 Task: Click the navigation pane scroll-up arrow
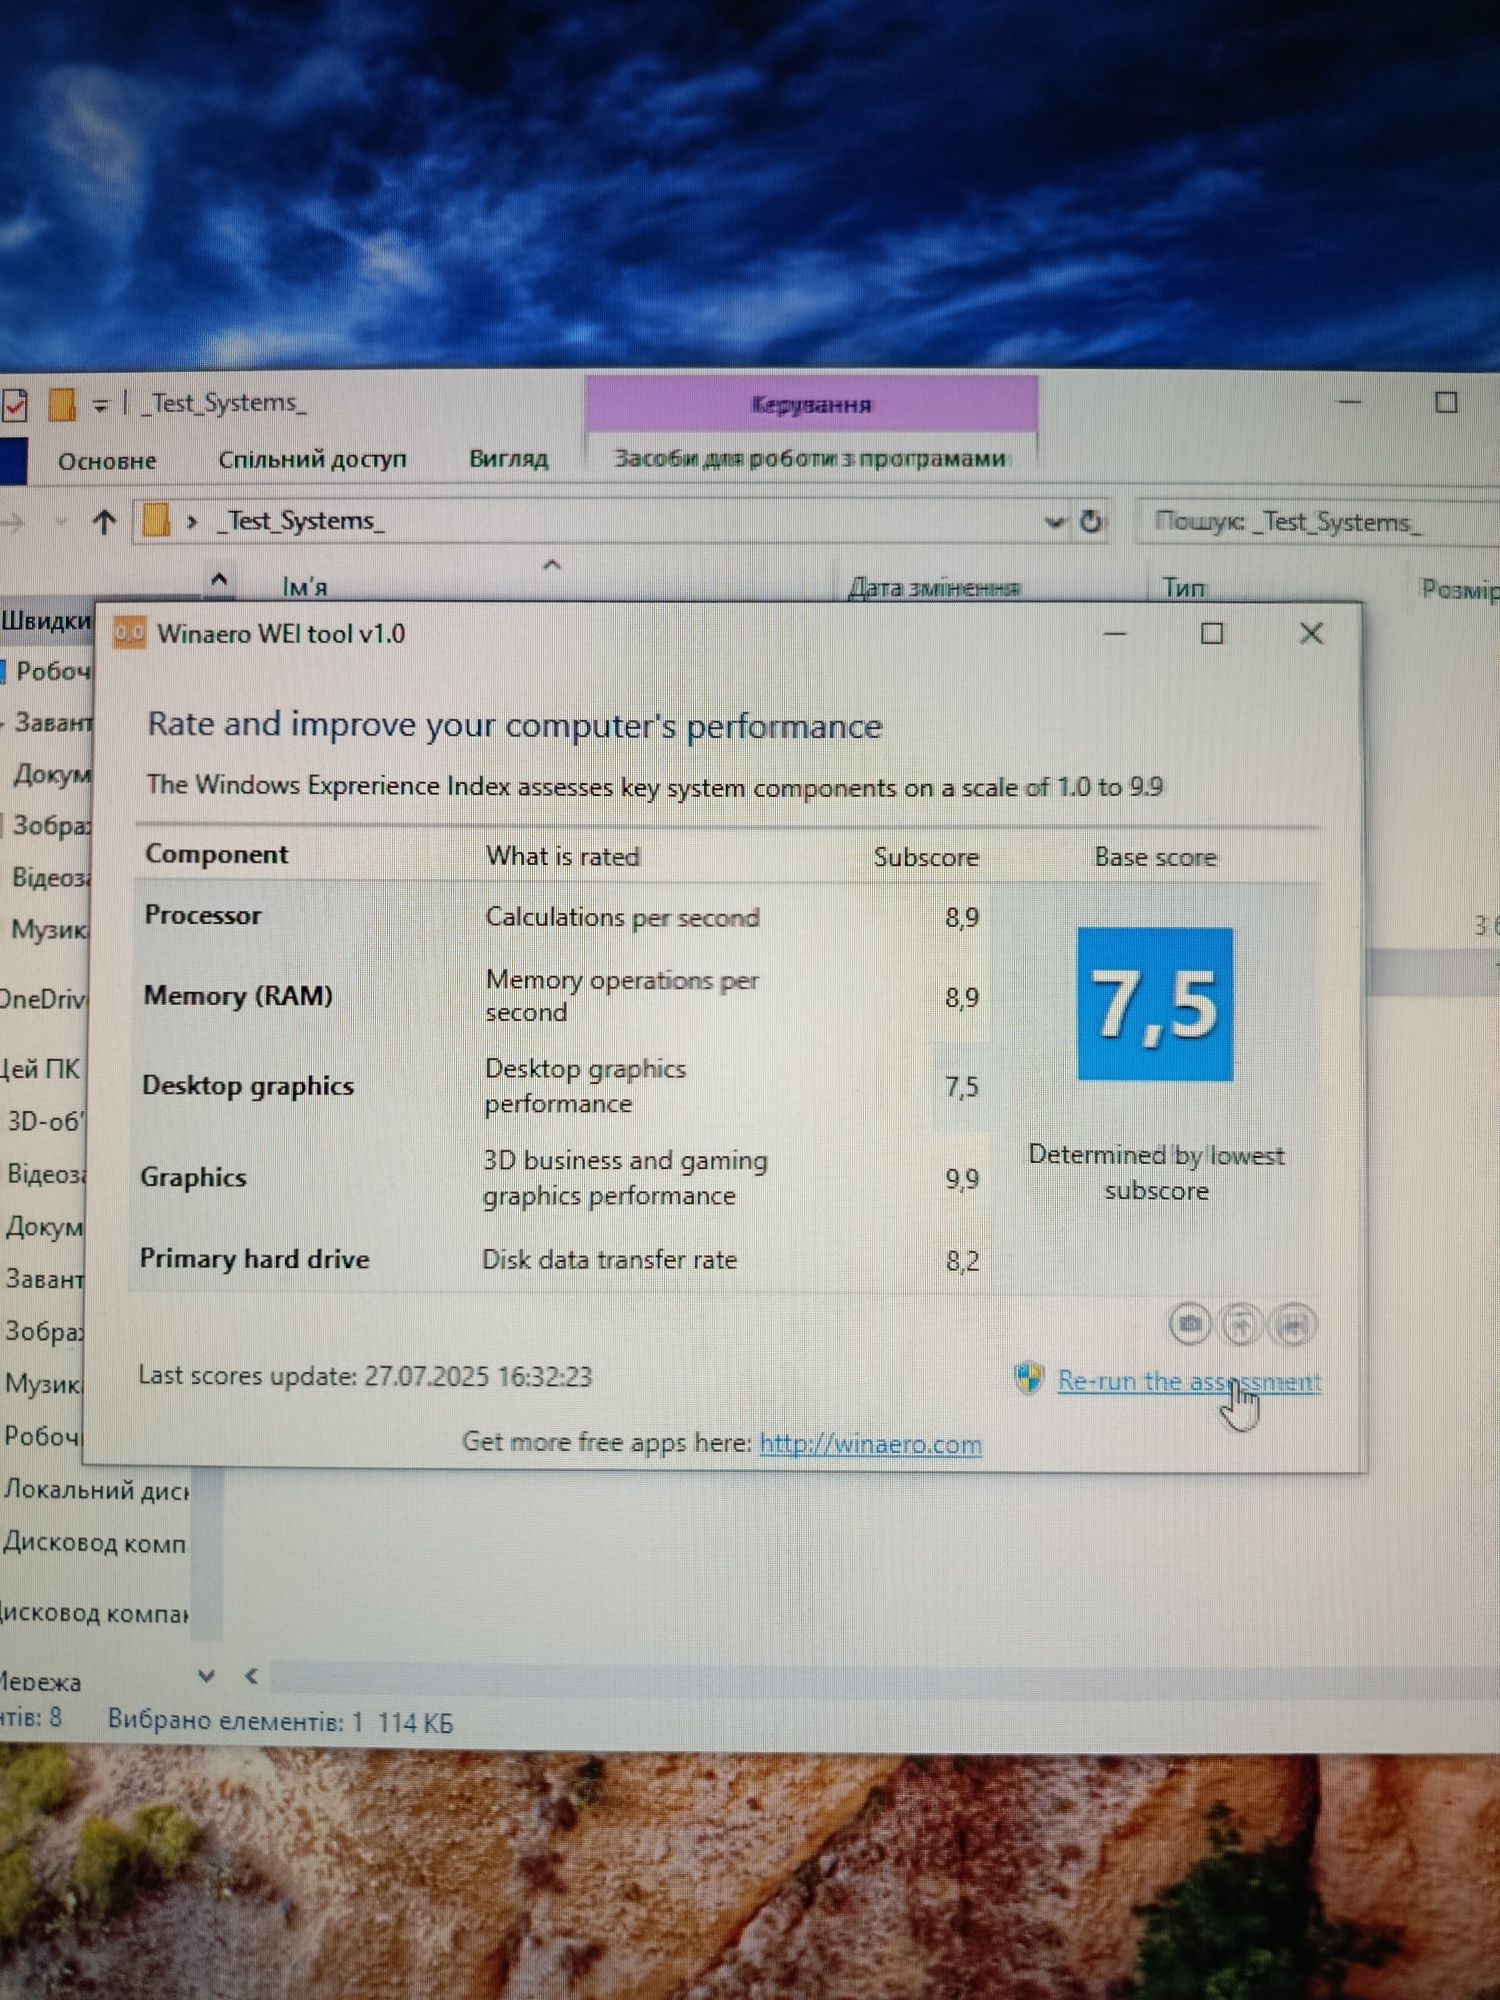[x=220, y=579]
